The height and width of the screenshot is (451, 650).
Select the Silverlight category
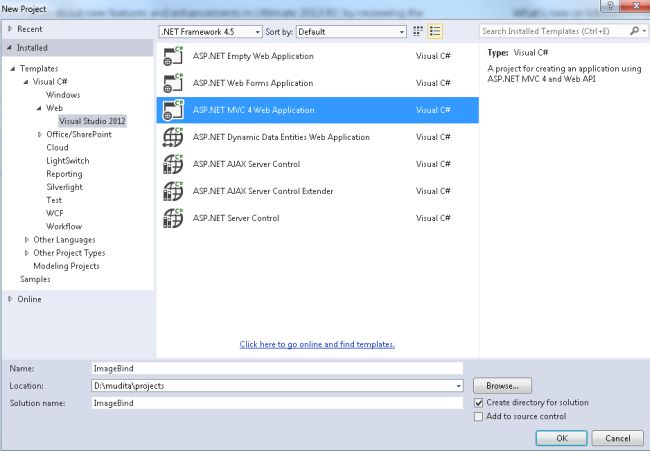(x=64, y=187)
